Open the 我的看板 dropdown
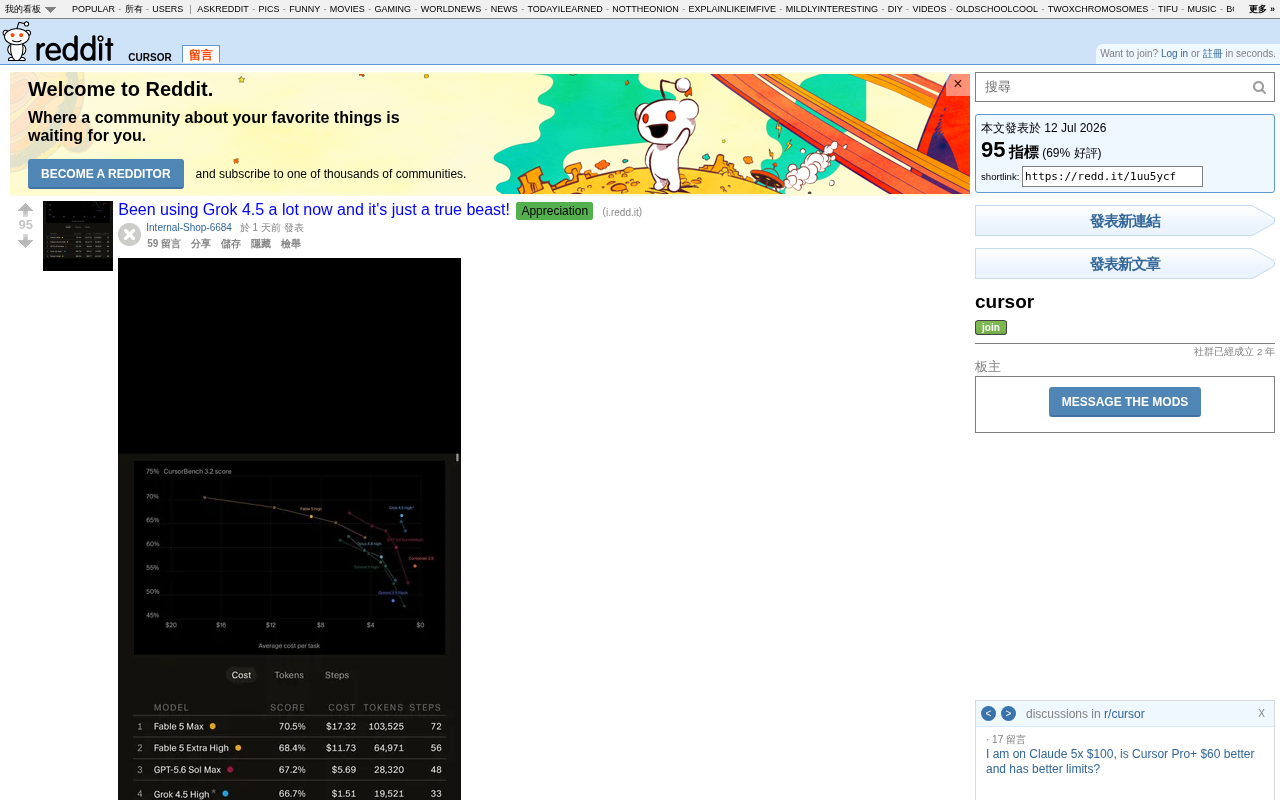 [x=30, y=9]
